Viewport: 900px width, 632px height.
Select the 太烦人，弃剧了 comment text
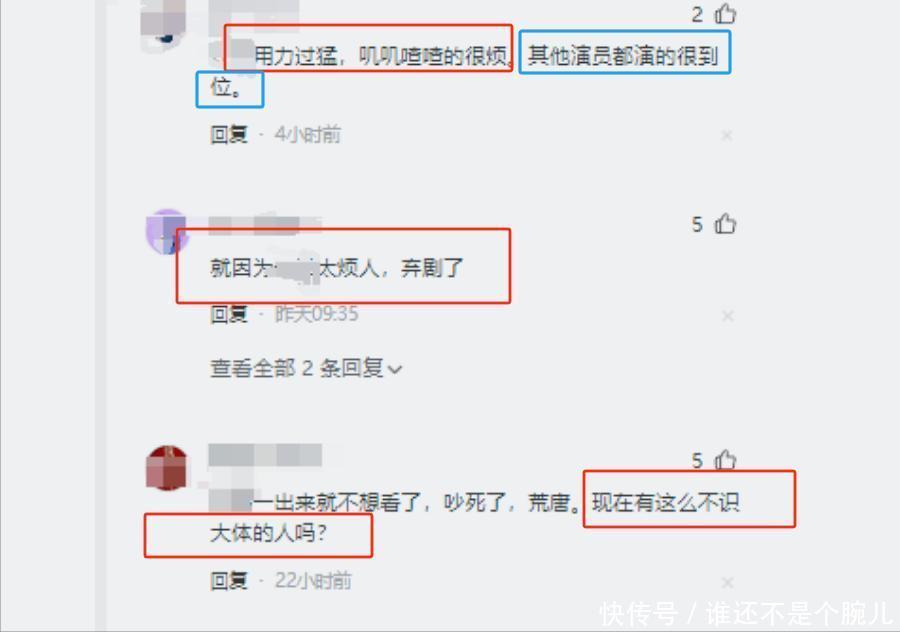click(x=336, y=268)
